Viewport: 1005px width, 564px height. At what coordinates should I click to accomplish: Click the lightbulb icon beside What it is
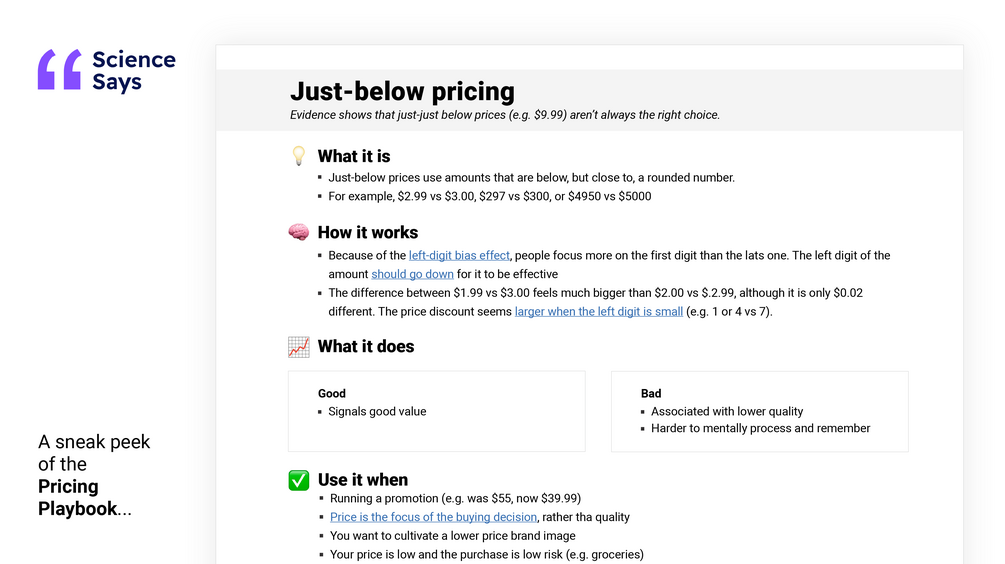[x=298, y=156]
